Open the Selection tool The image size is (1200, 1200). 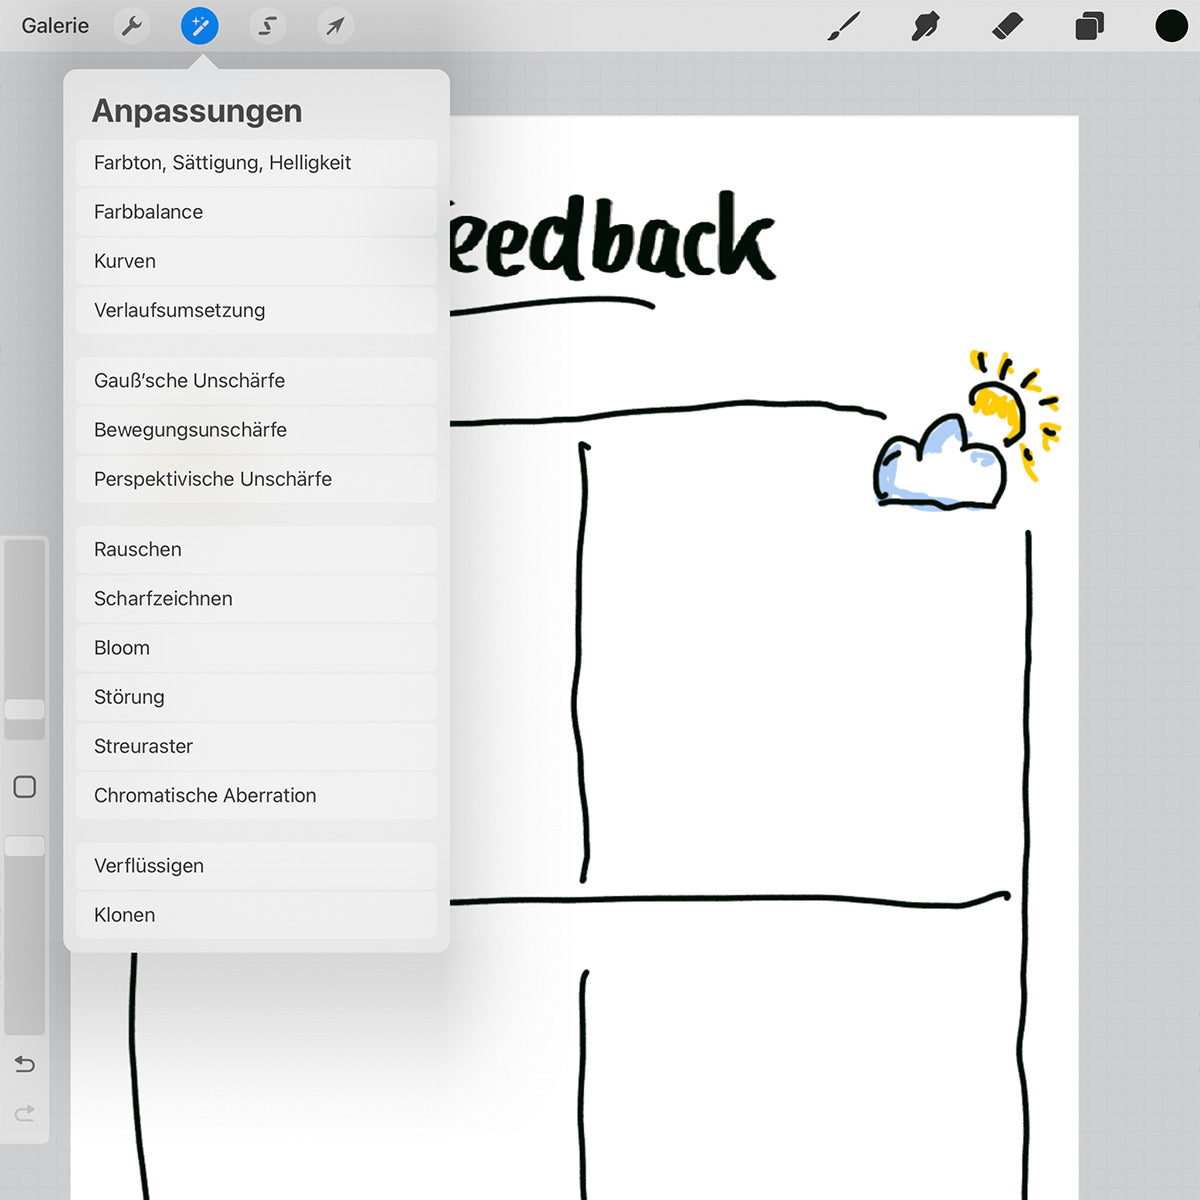(267, 26)
